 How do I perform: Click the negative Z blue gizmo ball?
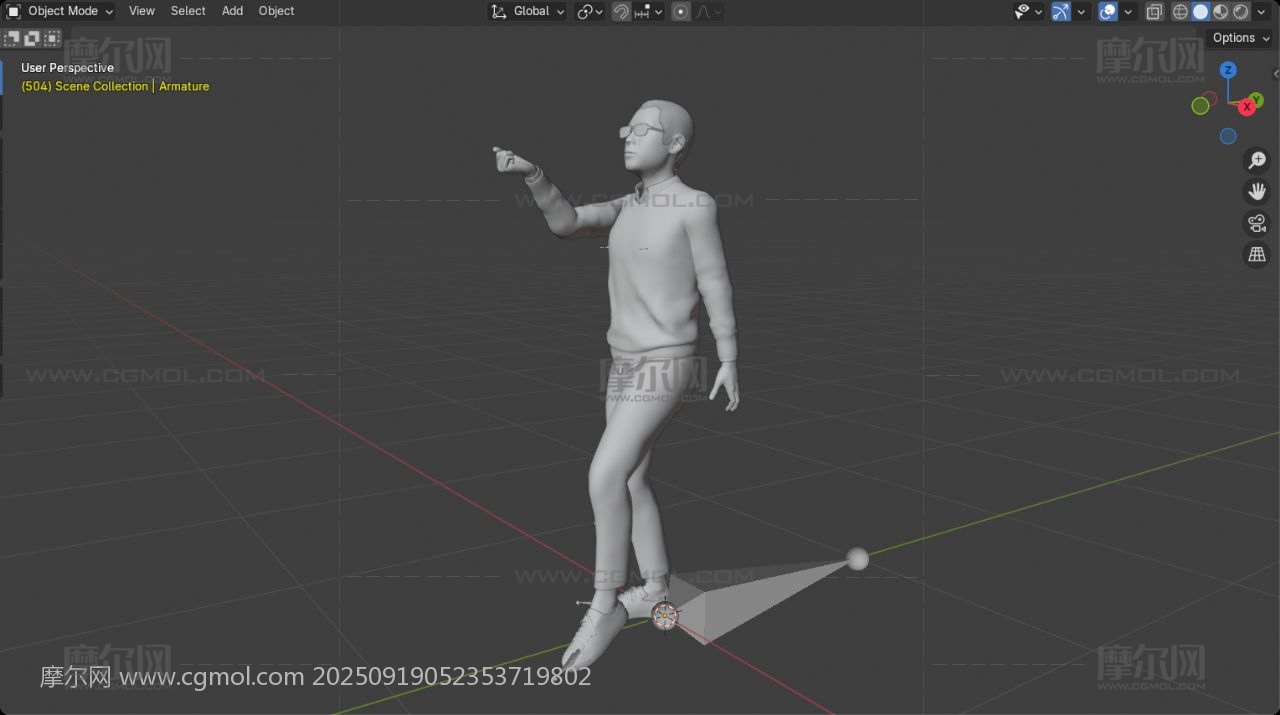pos(1228,136)
